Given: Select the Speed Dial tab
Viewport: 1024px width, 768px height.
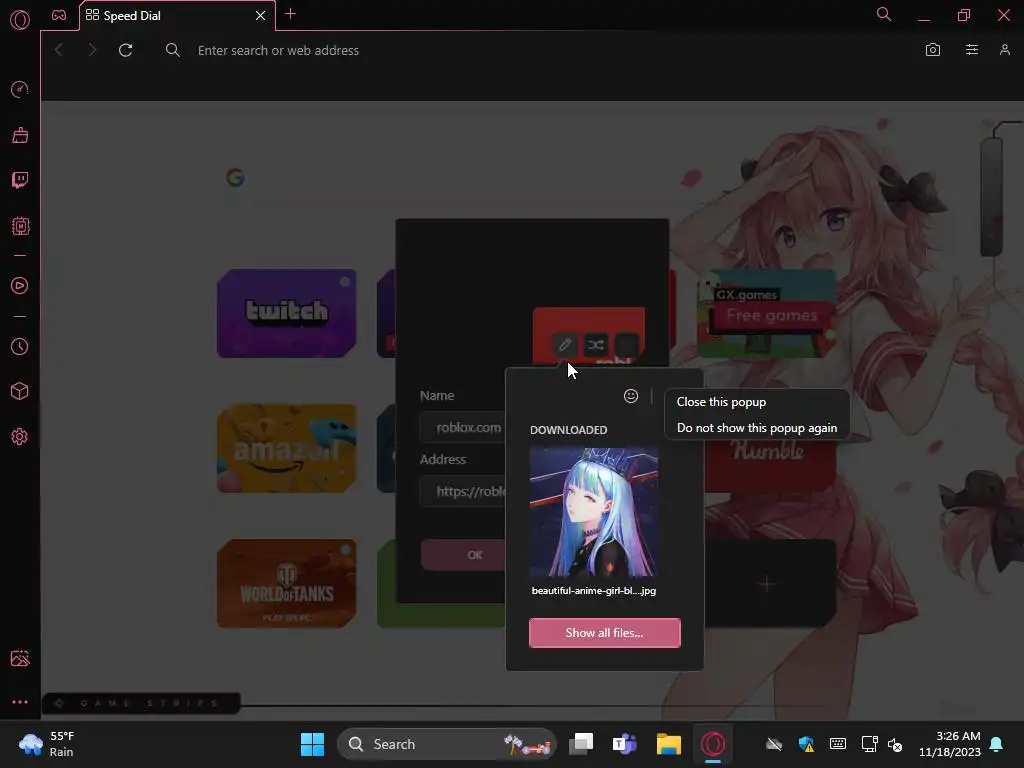Looking at the screenshot, I should click(x=176, y=16).
